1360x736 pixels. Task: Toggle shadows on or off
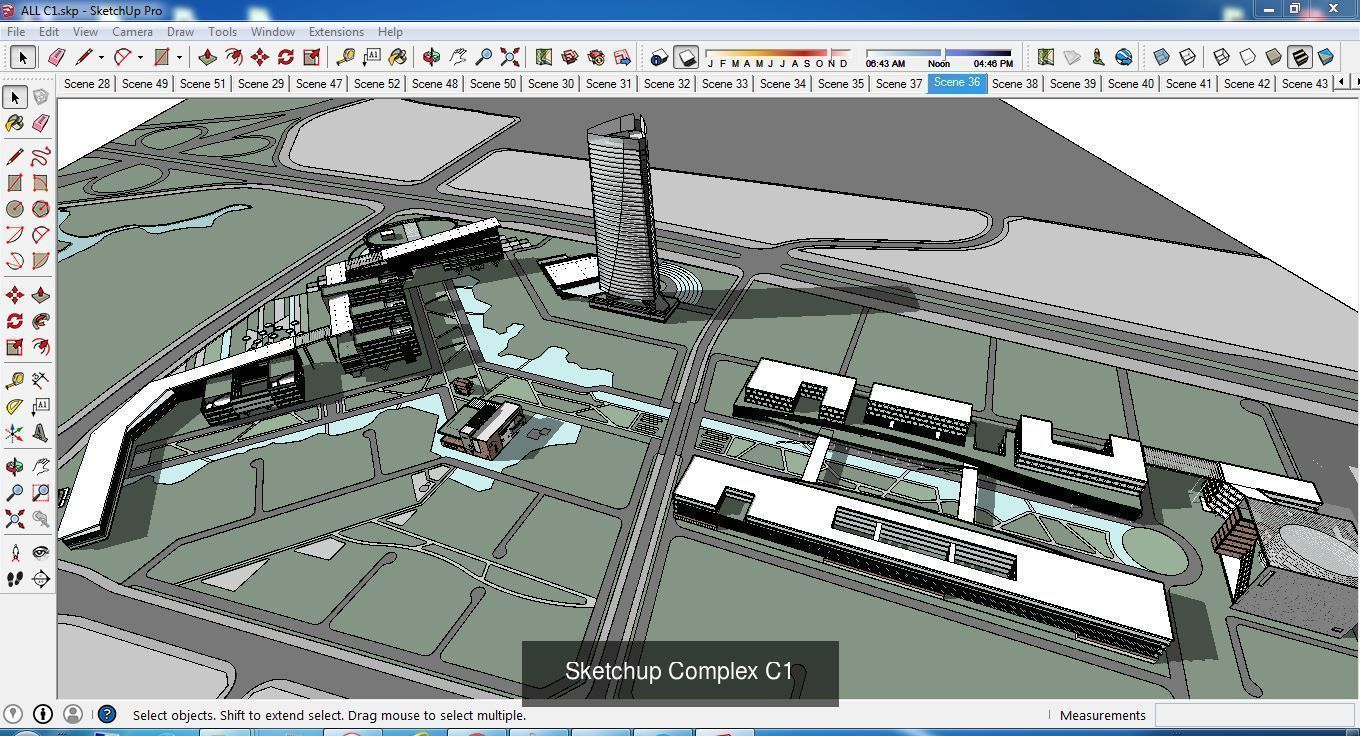685,57
